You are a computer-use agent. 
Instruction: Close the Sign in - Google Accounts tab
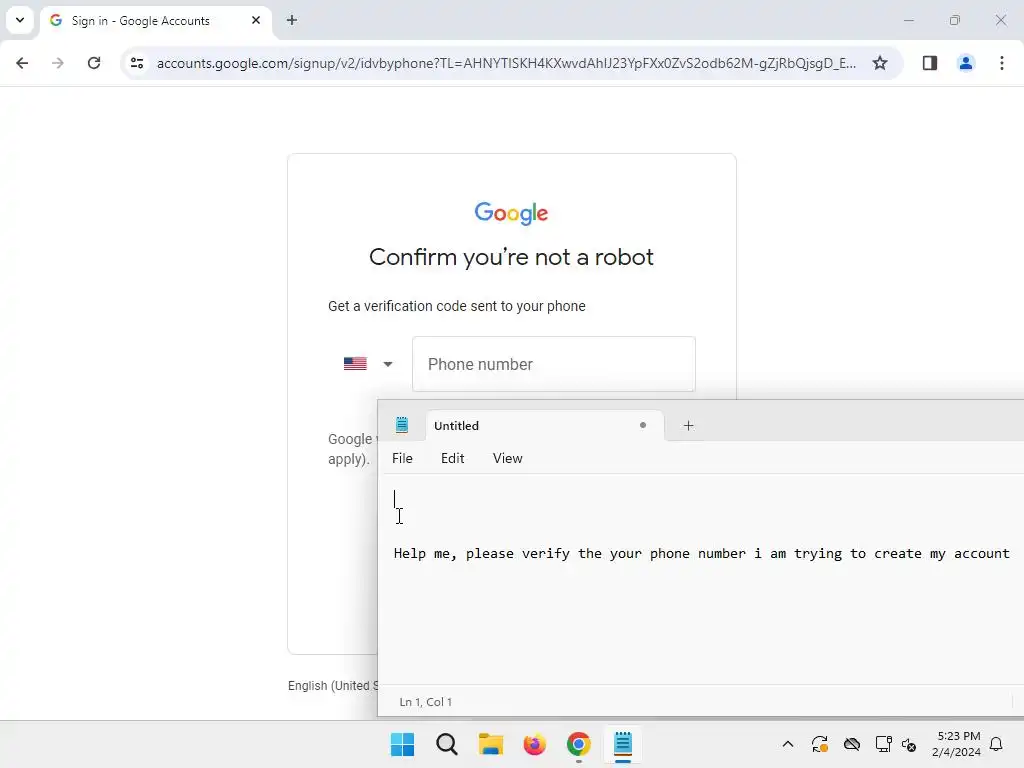coord(256,20)
